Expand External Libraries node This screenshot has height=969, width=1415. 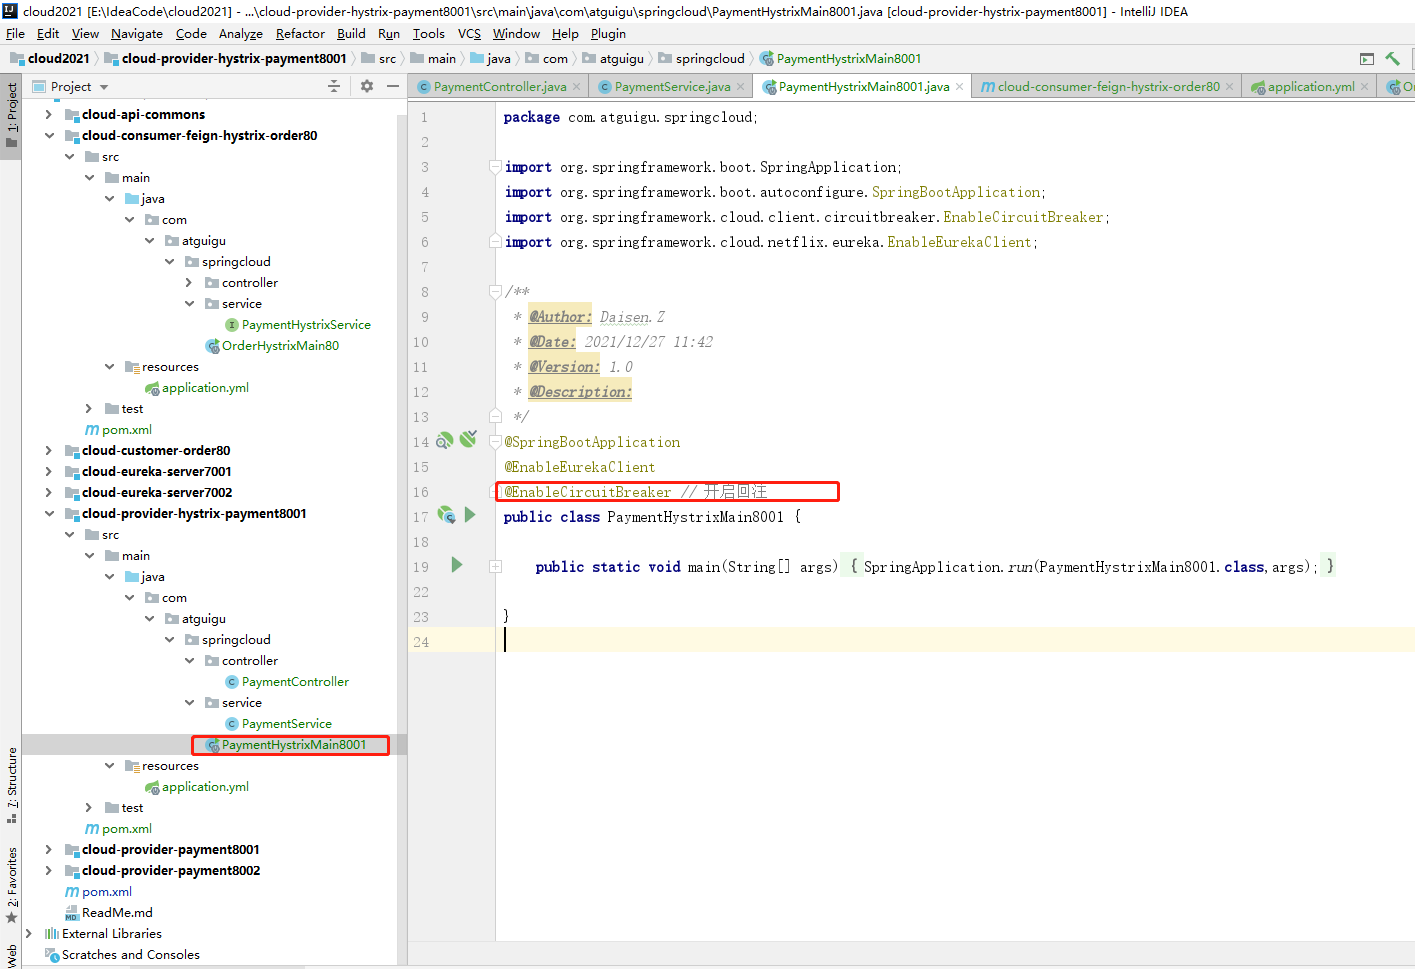click(28, 934)
